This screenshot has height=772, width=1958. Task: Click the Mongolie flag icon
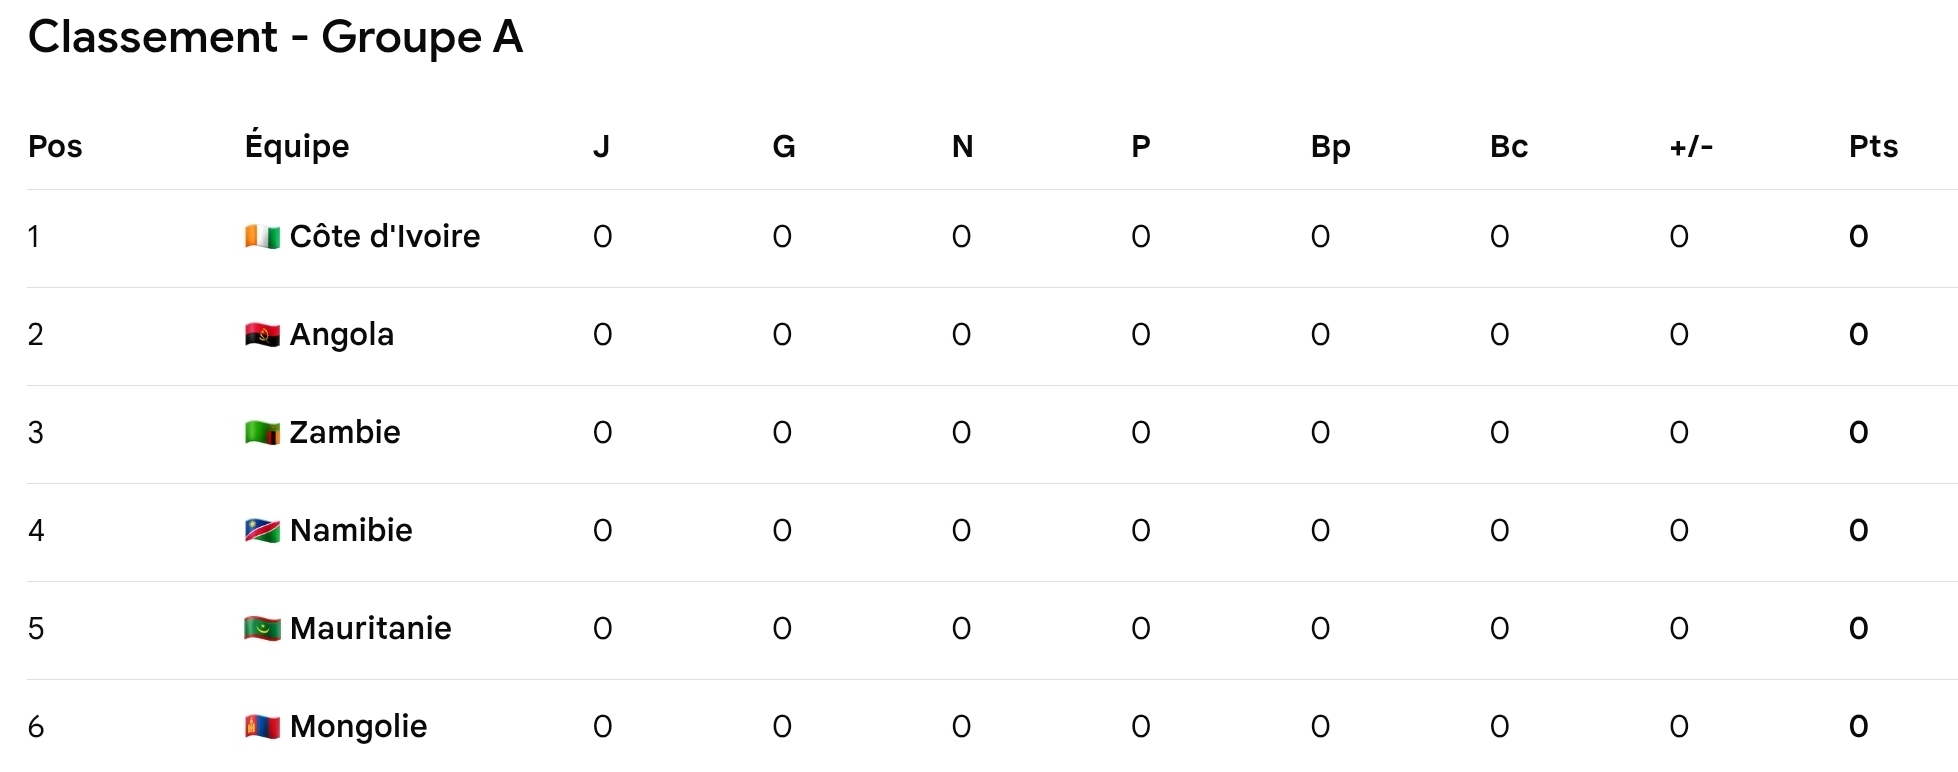click(x=262, y=727)
